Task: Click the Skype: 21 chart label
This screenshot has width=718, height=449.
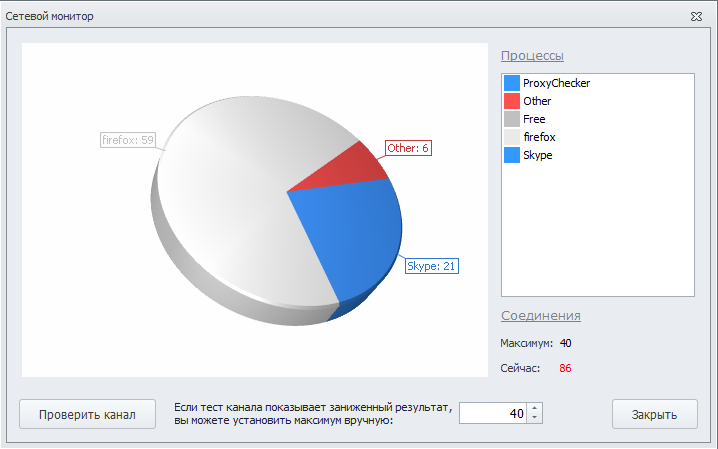Action: (431, 266)
